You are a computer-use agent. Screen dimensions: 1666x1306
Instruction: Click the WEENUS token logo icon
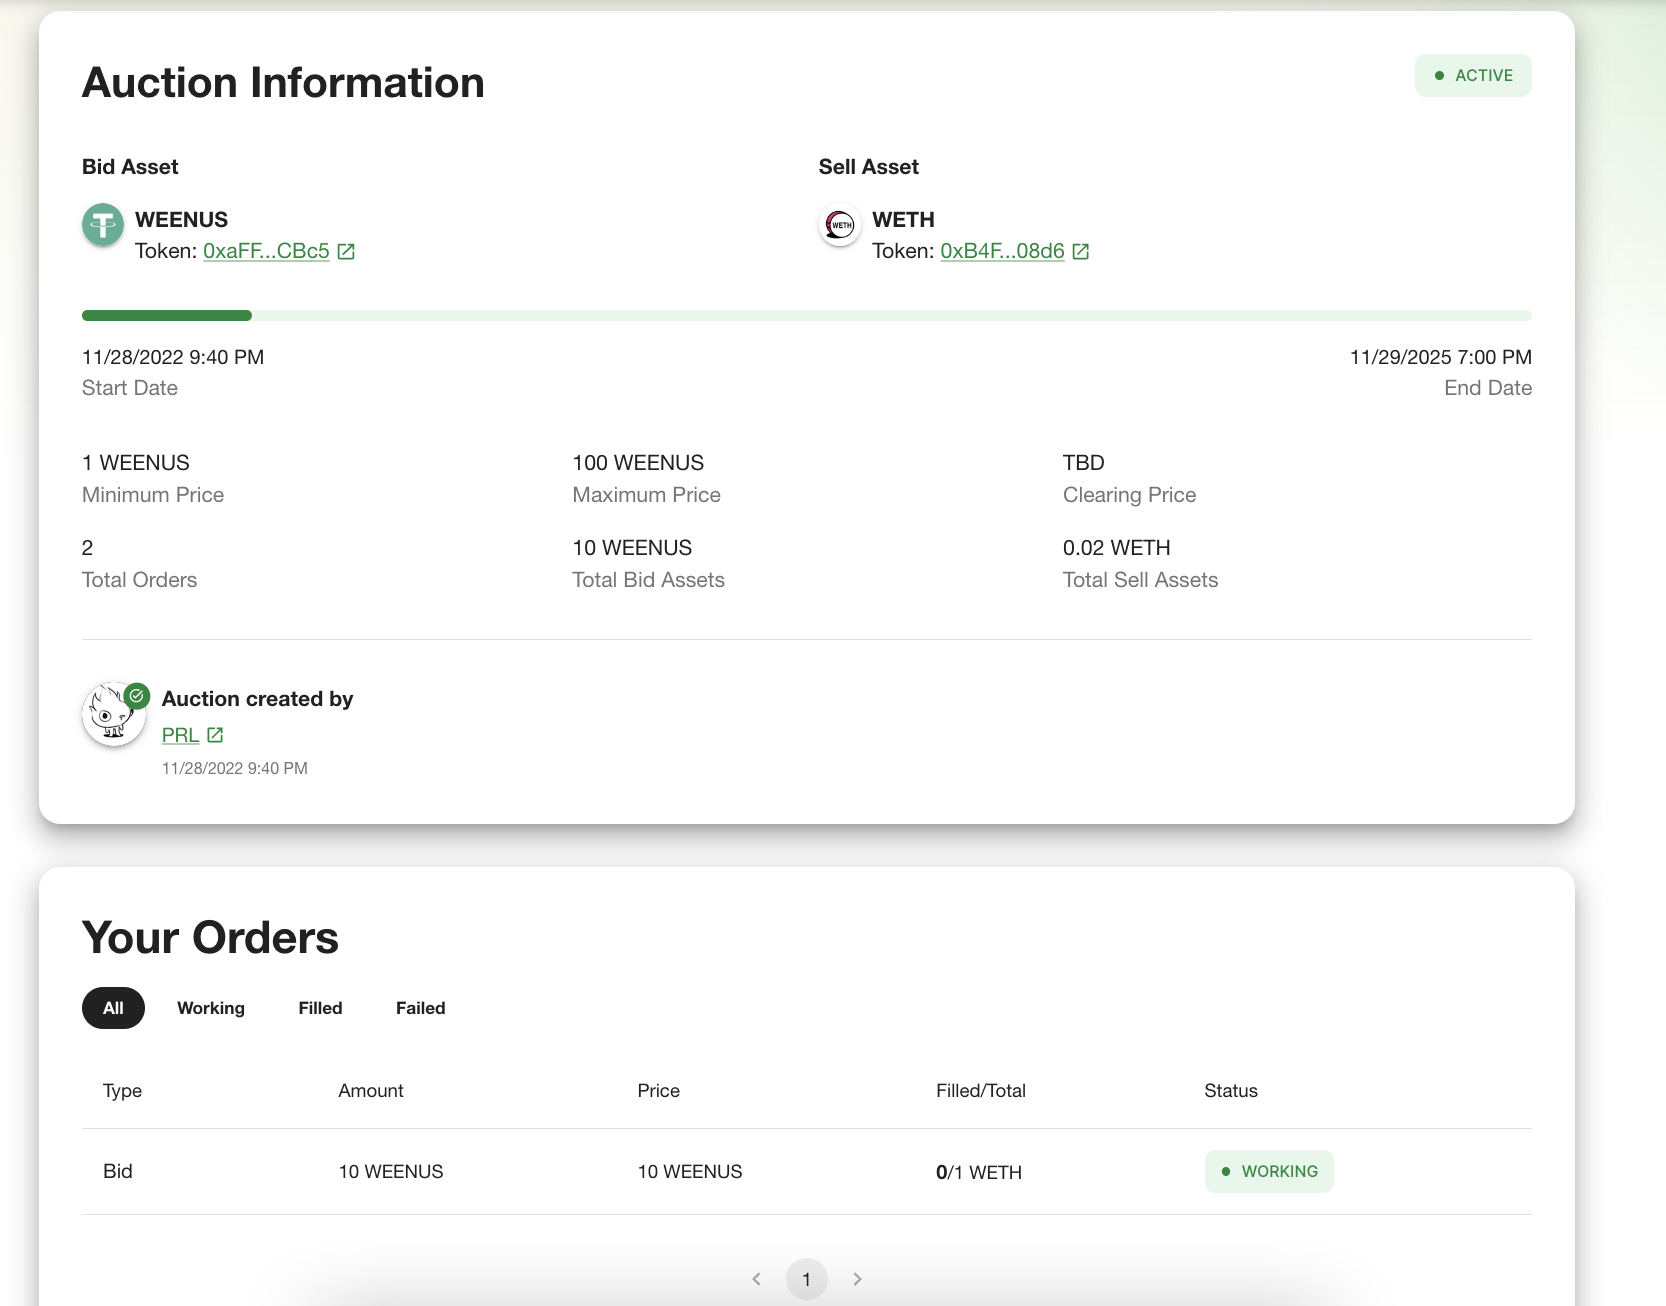tap(102, 225)
